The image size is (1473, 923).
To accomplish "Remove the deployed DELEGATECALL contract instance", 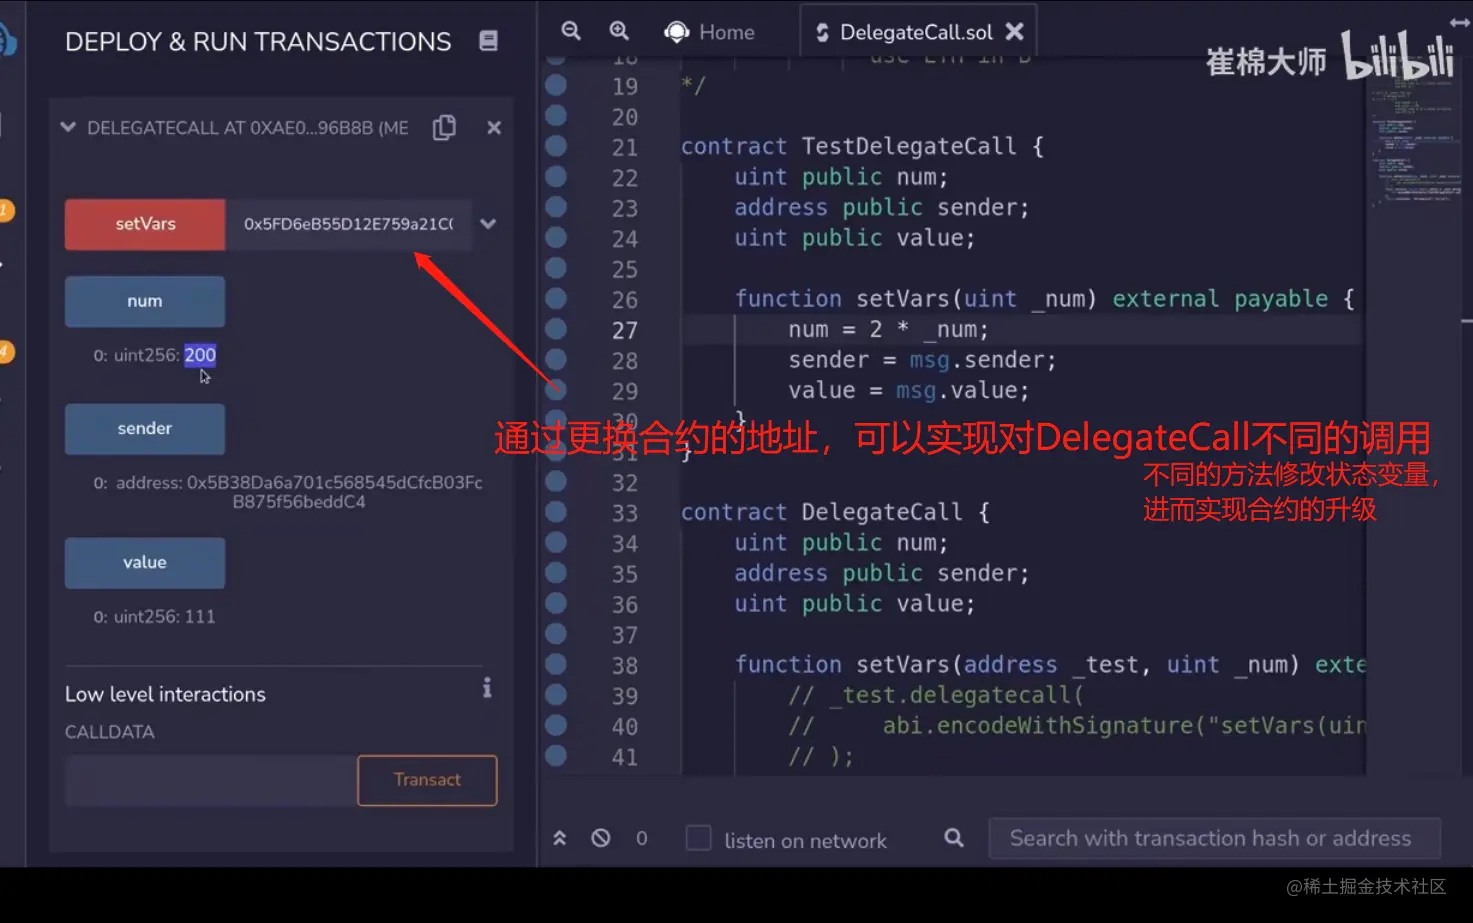I will click(494, 128).
